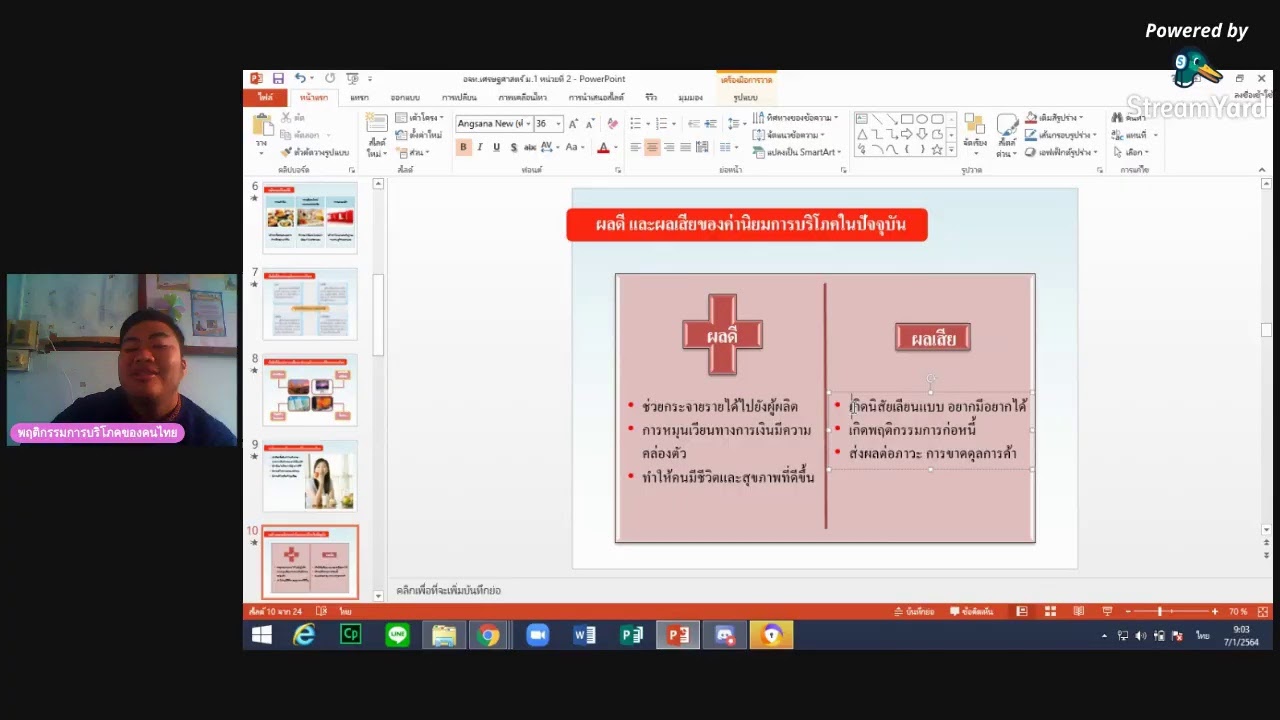Justify the paragraph text

(x=686, y=147)
